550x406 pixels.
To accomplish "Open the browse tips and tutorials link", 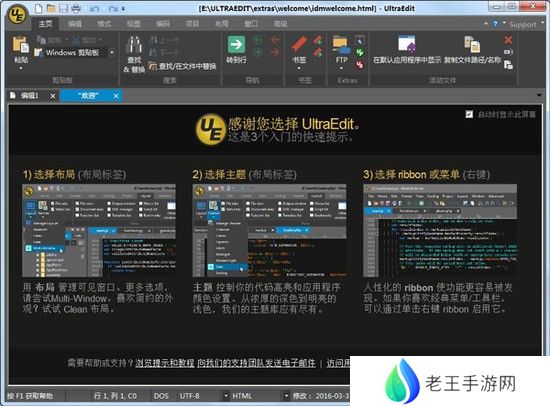I will click(x=165, y=363).
